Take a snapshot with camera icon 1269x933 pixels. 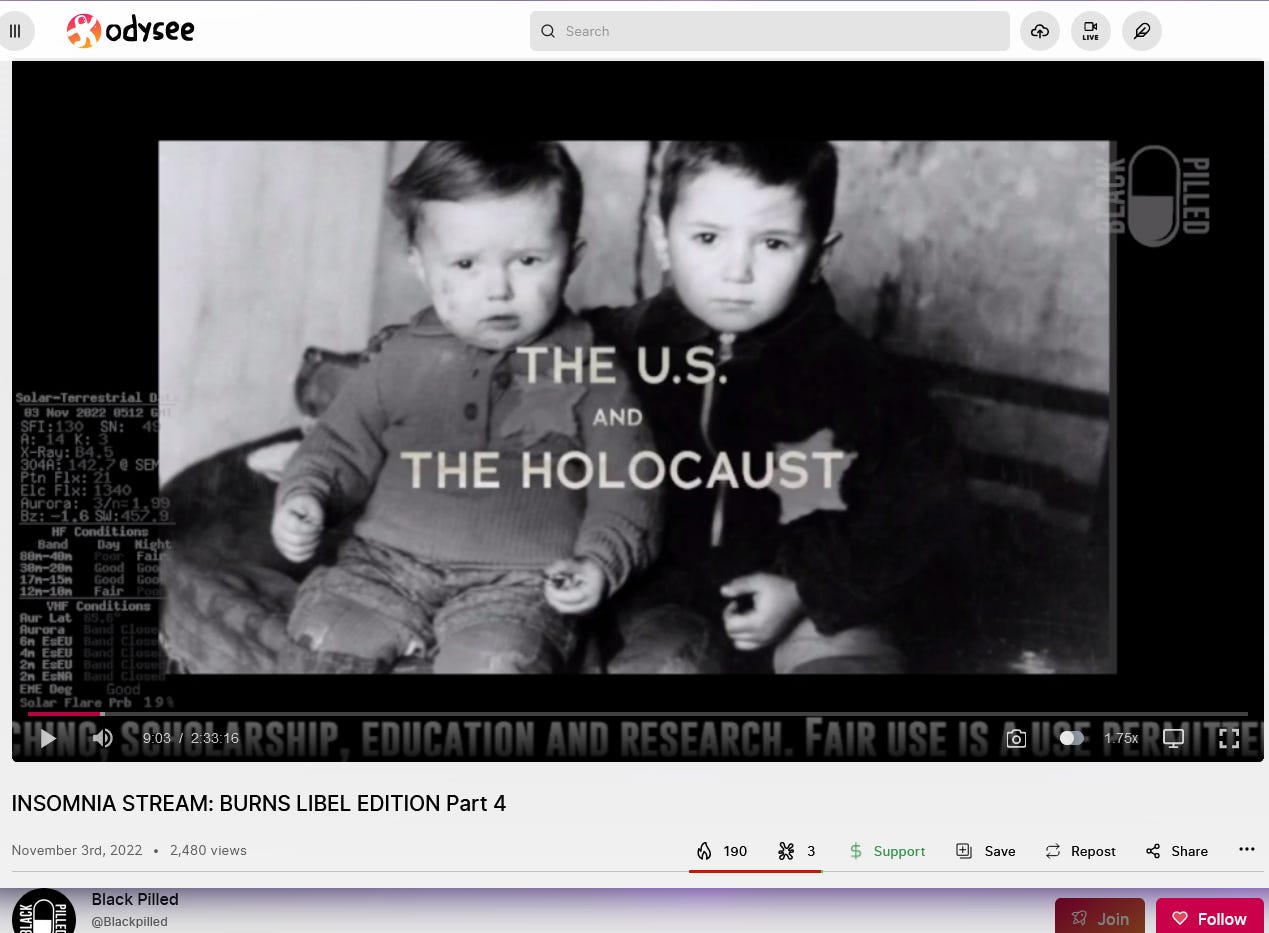[1016, 738]
